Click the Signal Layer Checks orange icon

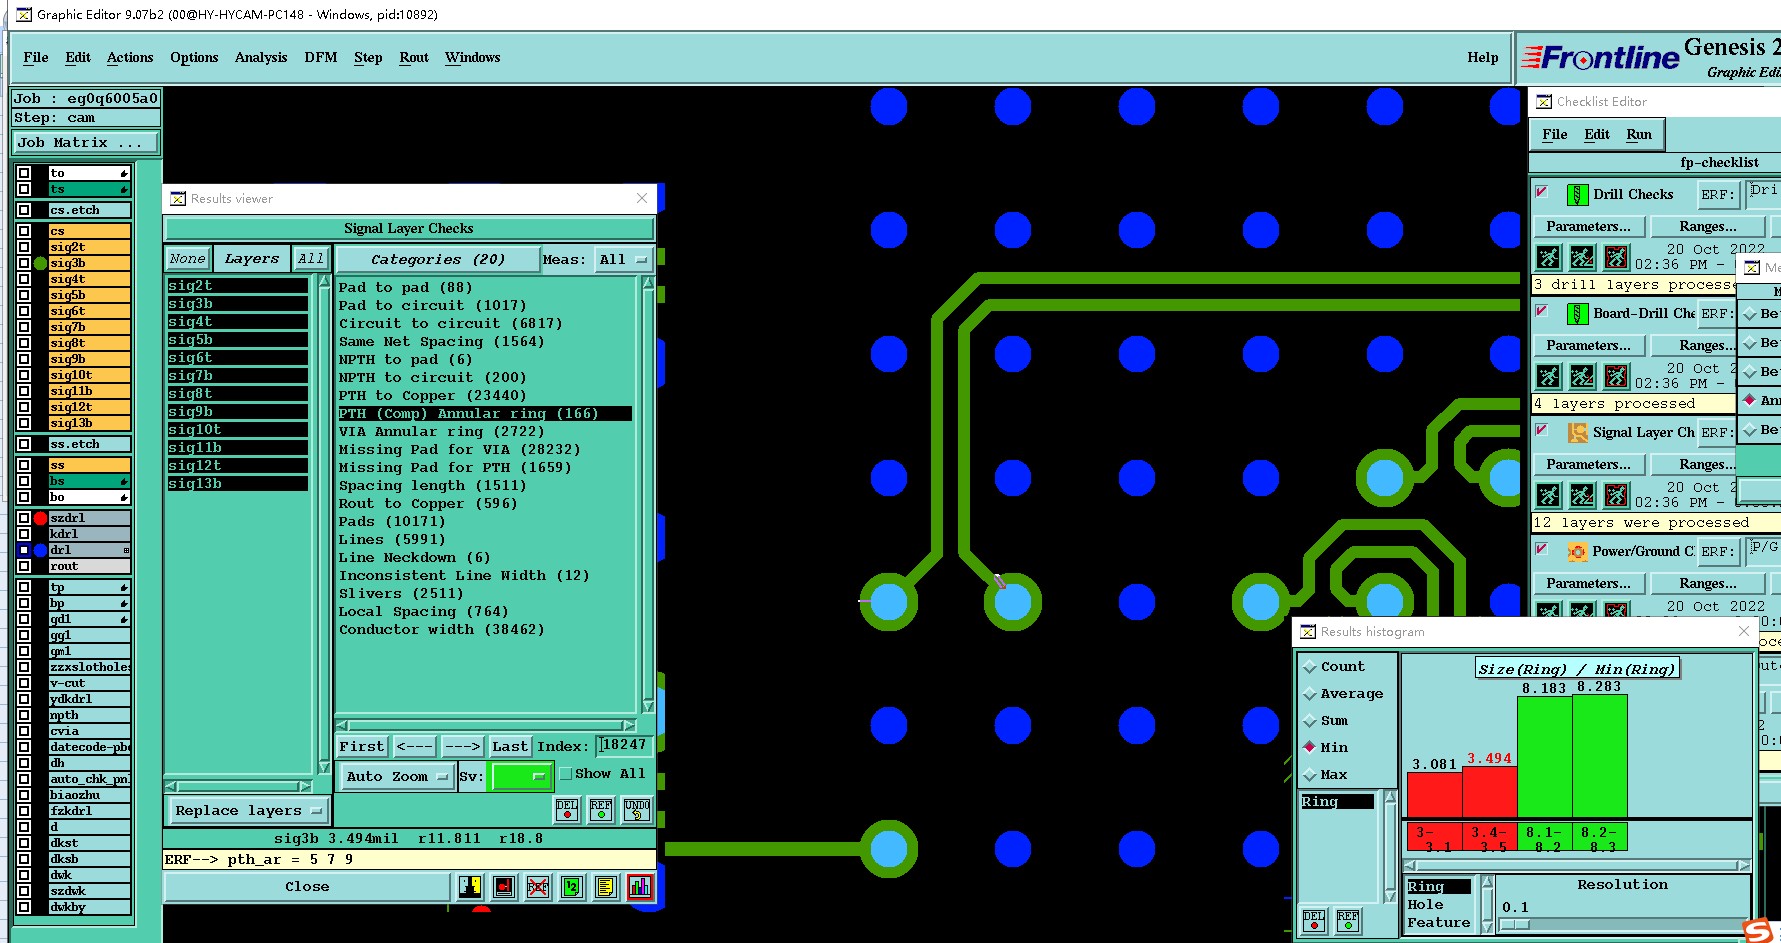[1577, 433]
